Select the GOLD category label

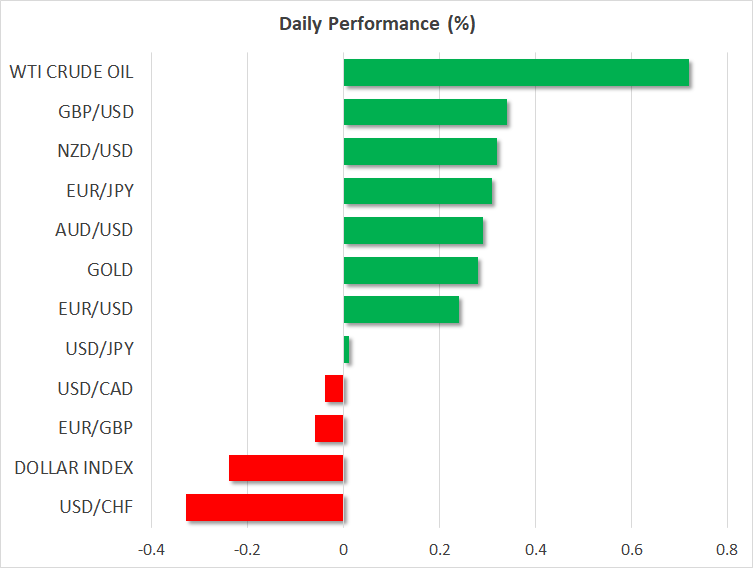[110, 270]
